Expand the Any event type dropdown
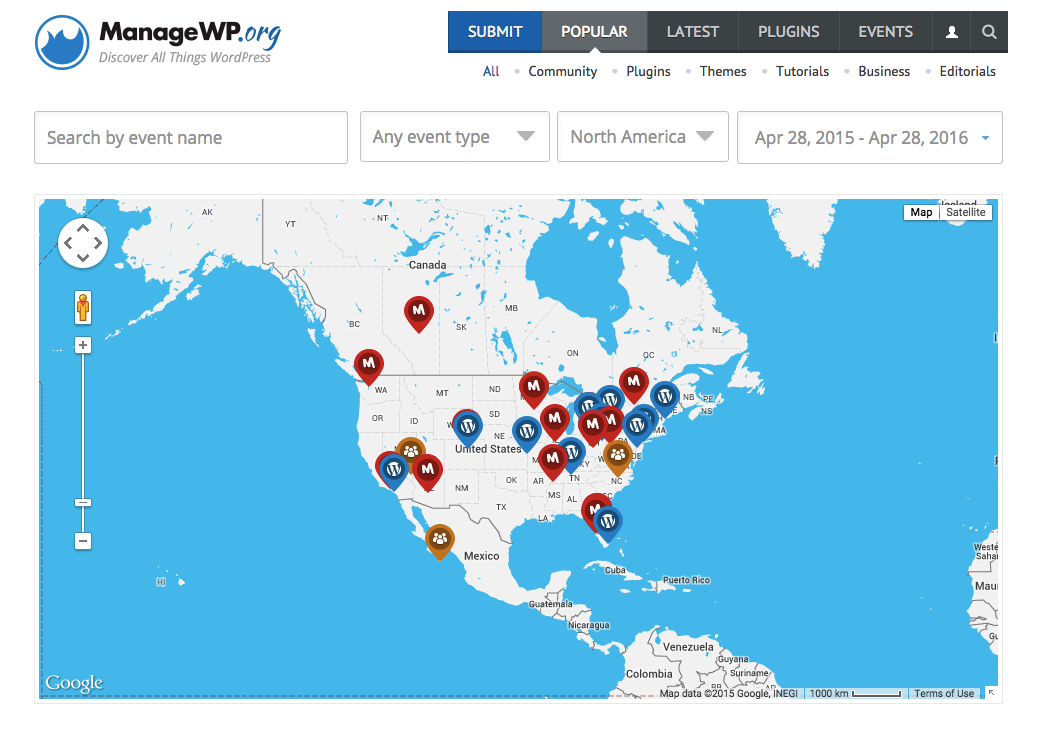1039x735 pixels. (x=454, y=137)
